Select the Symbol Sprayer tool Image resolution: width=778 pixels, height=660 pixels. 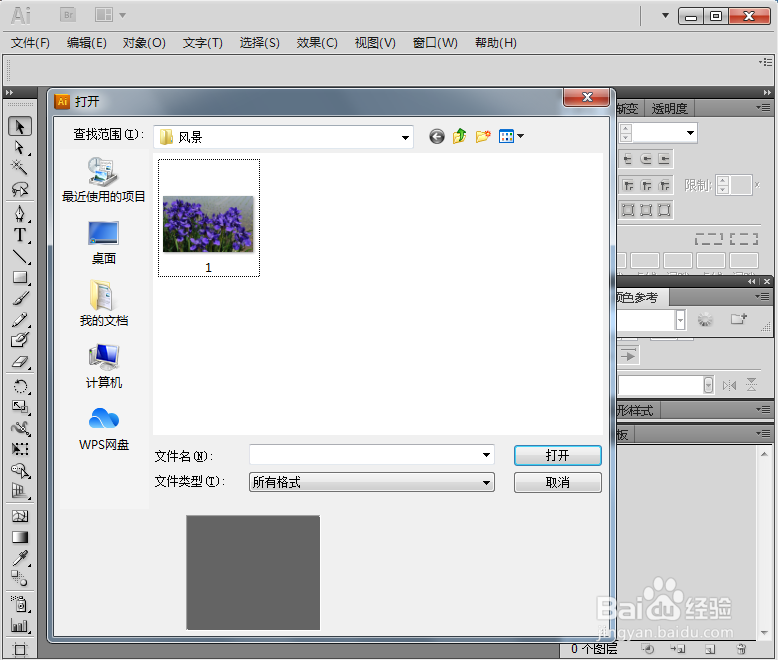coord(20,604)
